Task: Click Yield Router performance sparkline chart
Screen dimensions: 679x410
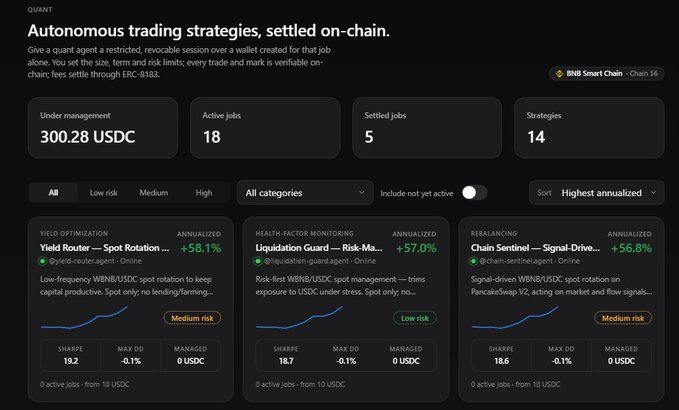Action: coord(84,318)
